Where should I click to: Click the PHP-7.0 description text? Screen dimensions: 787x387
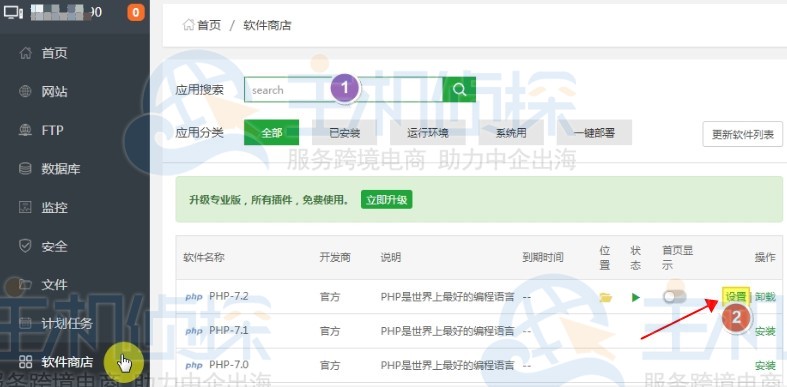pyautogui.click(x=447, y=365)
